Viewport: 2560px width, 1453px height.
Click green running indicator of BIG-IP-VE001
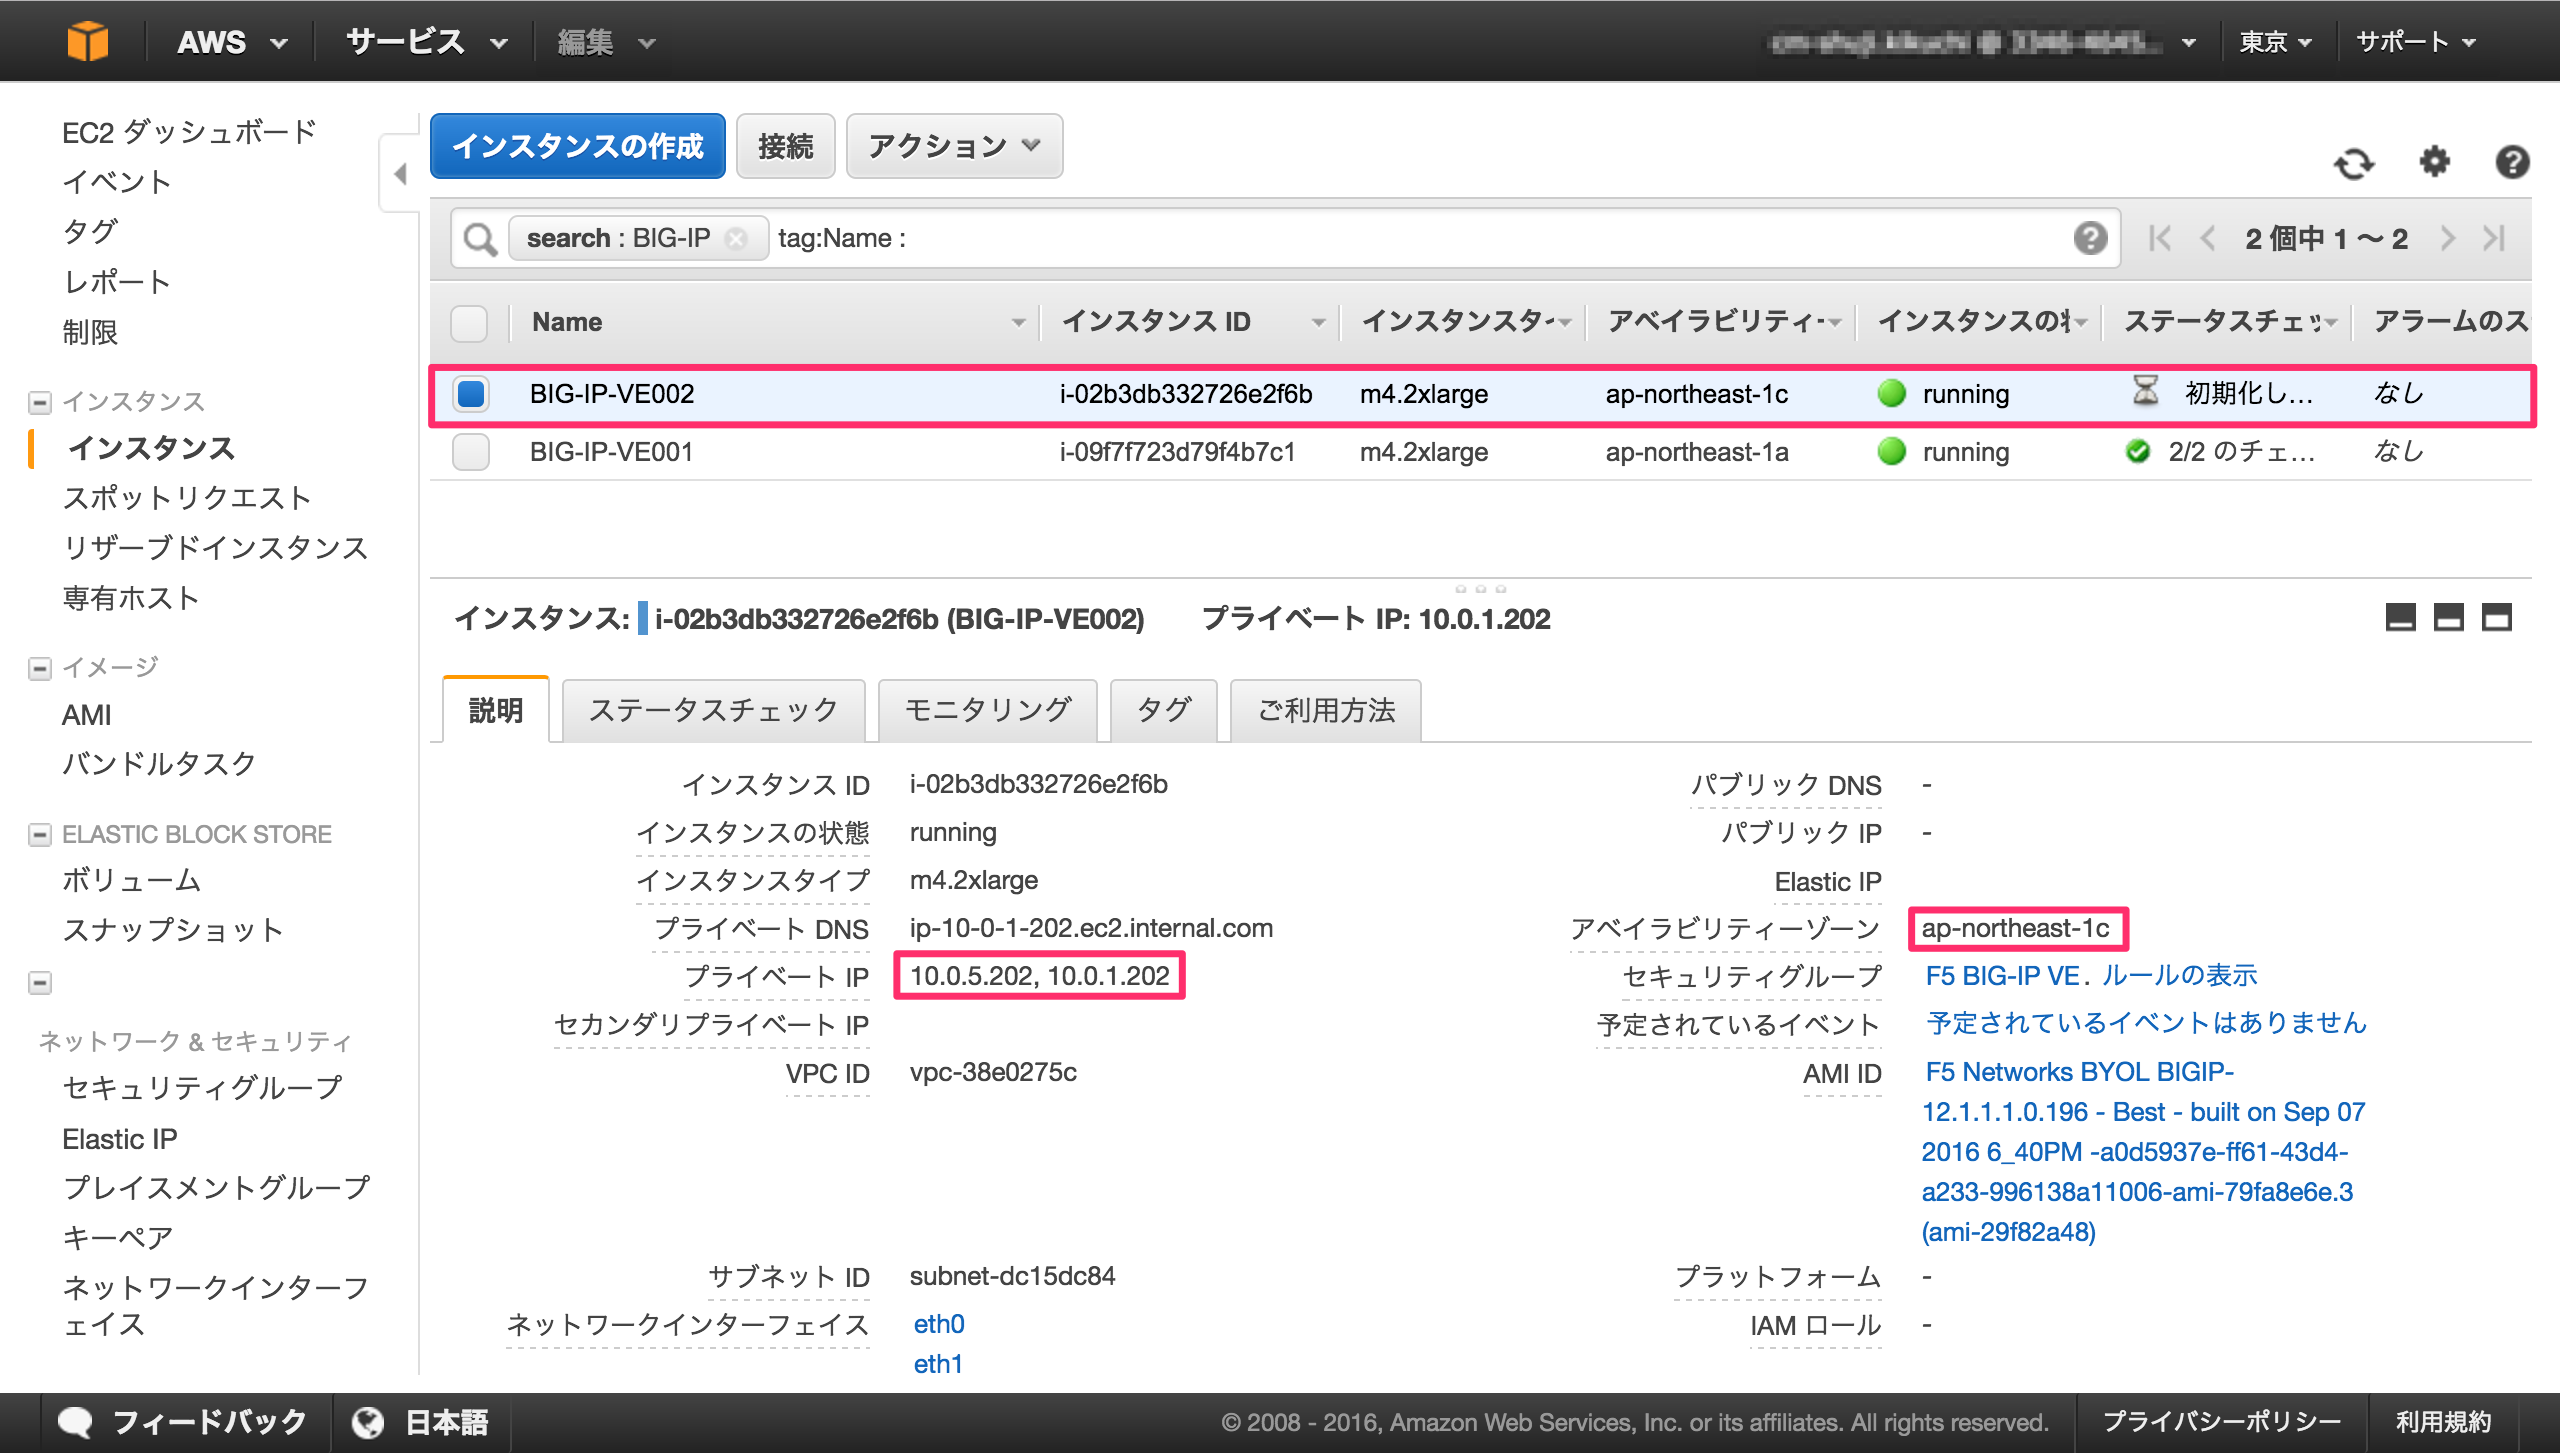coord(1891,452)
